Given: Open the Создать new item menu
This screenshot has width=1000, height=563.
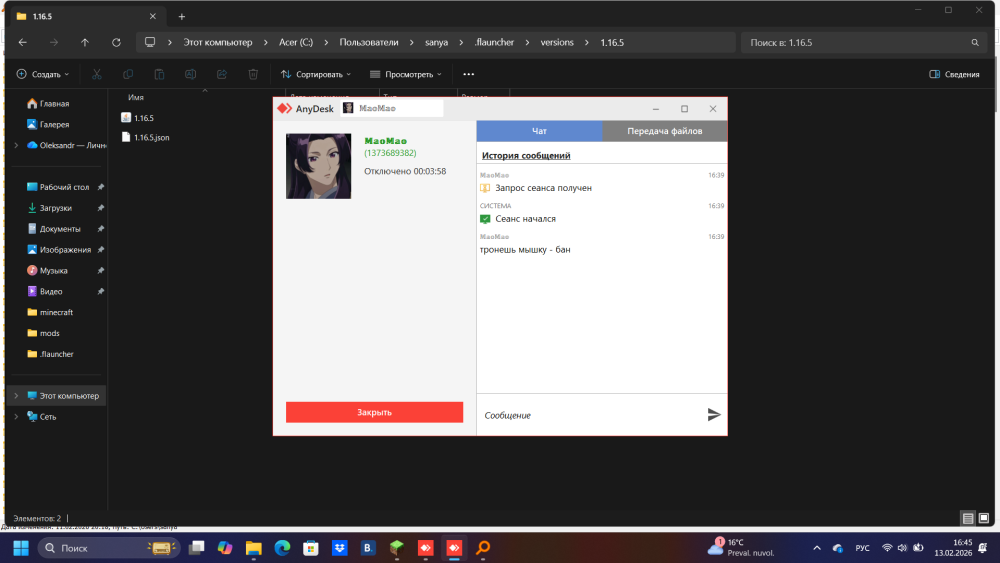Looking at the screenshot, I should pos(43,74).
